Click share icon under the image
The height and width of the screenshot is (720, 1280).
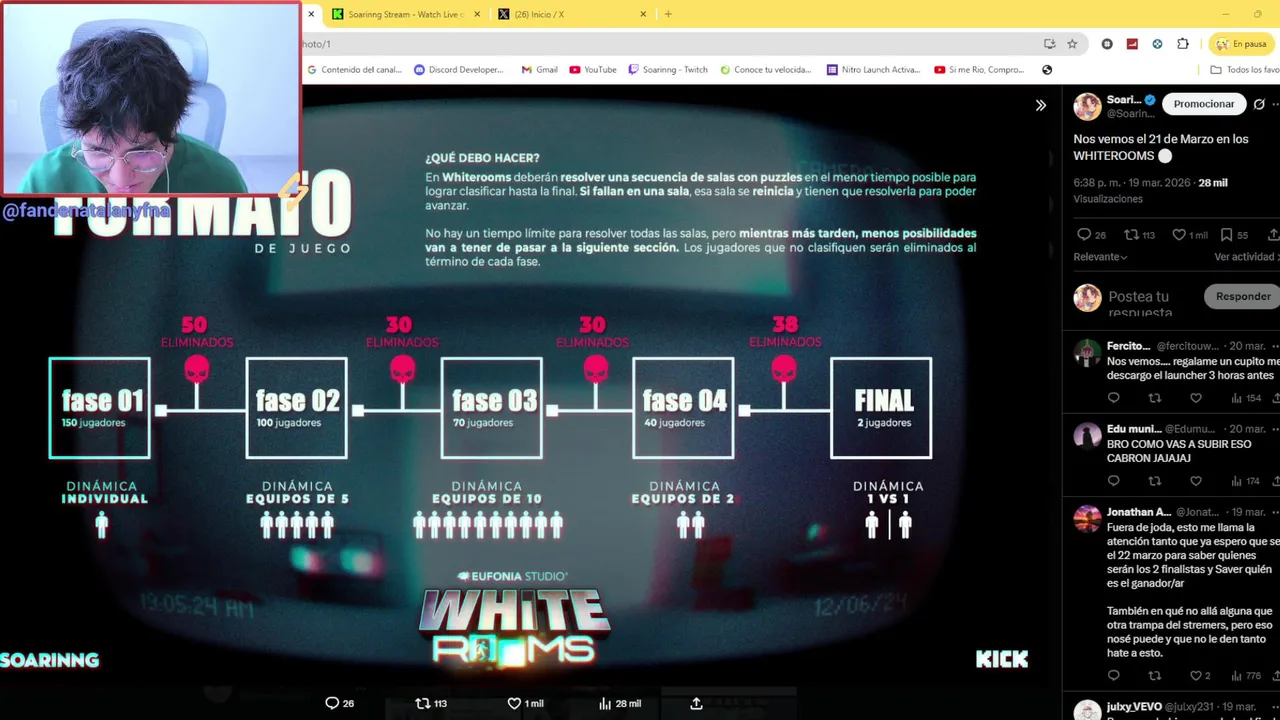pos(696,703)
